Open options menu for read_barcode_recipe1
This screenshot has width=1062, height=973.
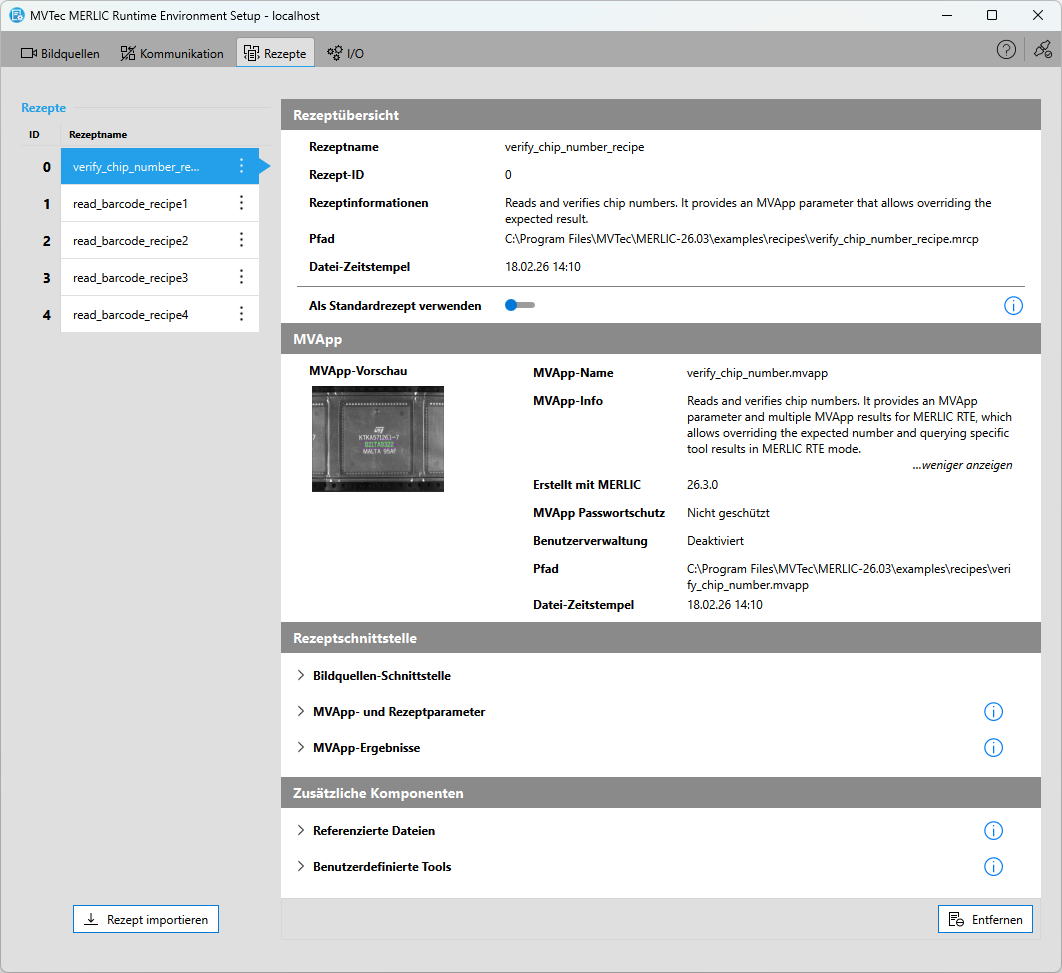click(x=241, y=204)
